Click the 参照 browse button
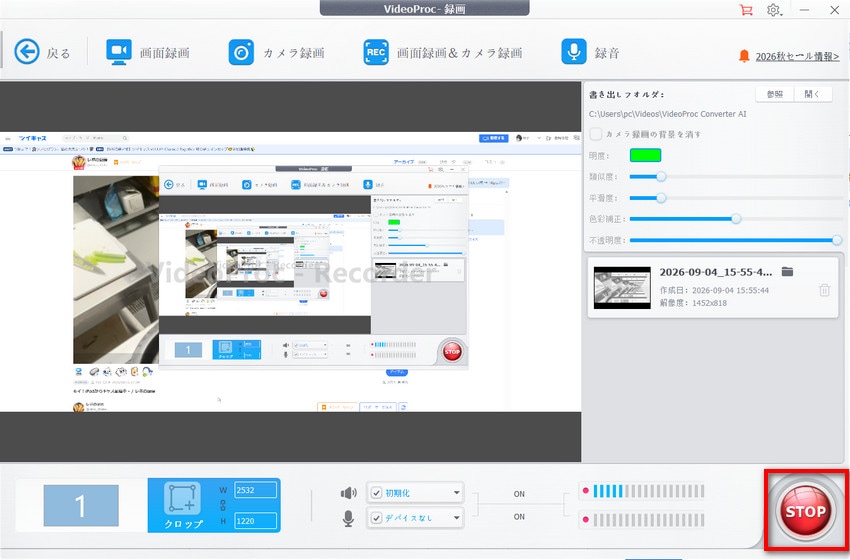The image size is (850, 560). (x=775, y=94)
